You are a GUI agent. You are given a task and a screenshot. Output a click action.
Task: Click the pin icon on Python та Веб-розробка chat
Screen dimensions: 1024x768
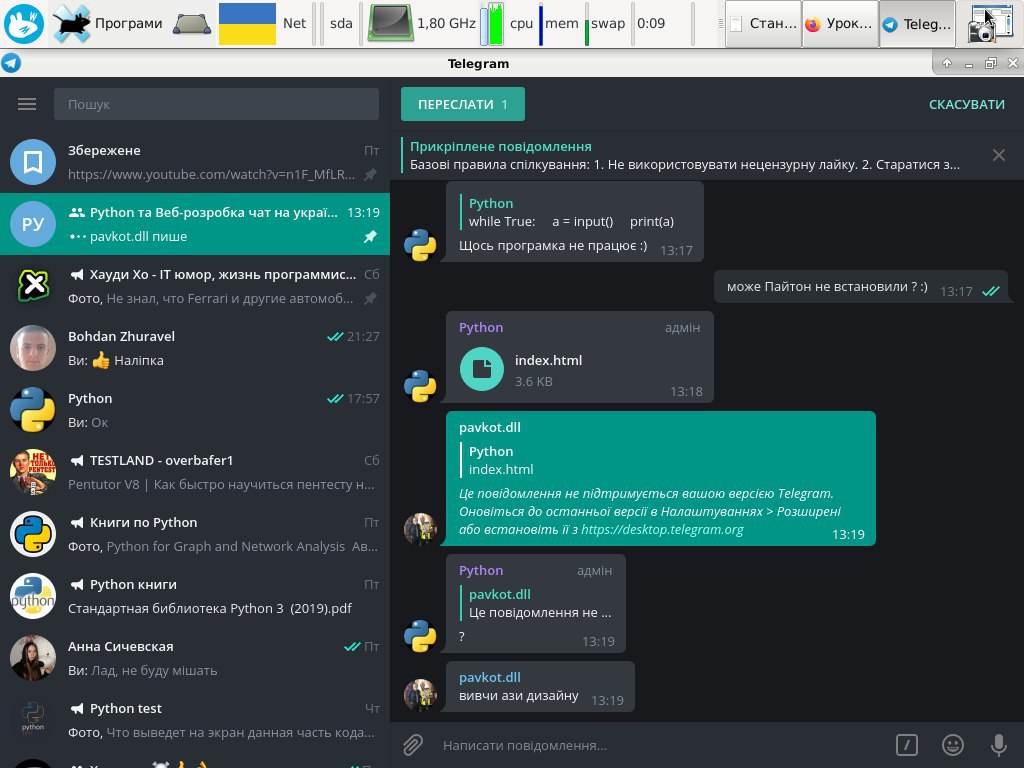coord(370,236)
